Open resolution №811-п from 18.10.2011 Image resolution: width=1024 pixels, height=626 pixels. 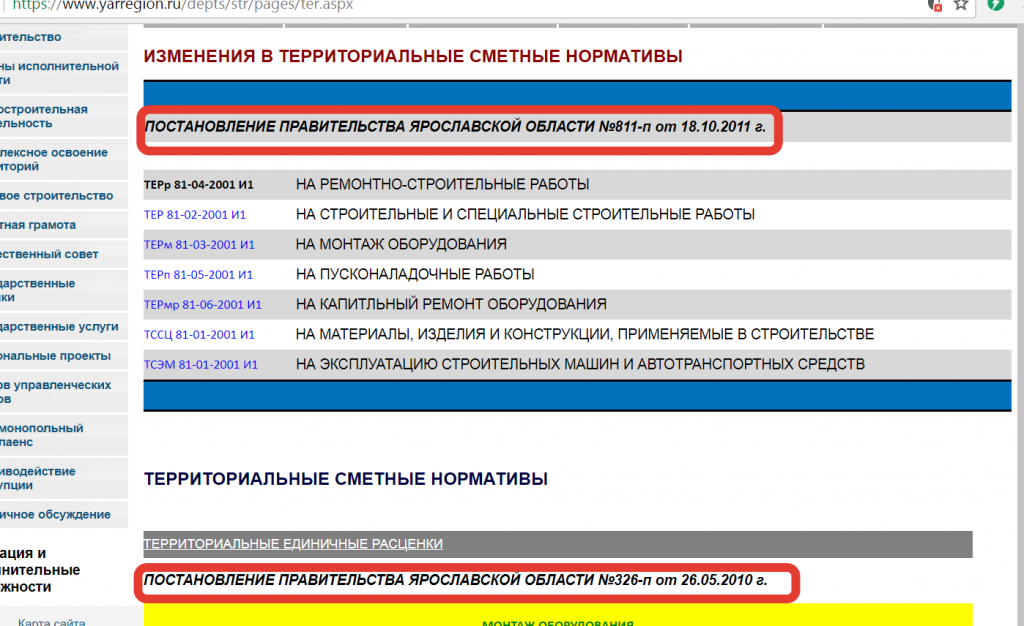coord(458,127)
